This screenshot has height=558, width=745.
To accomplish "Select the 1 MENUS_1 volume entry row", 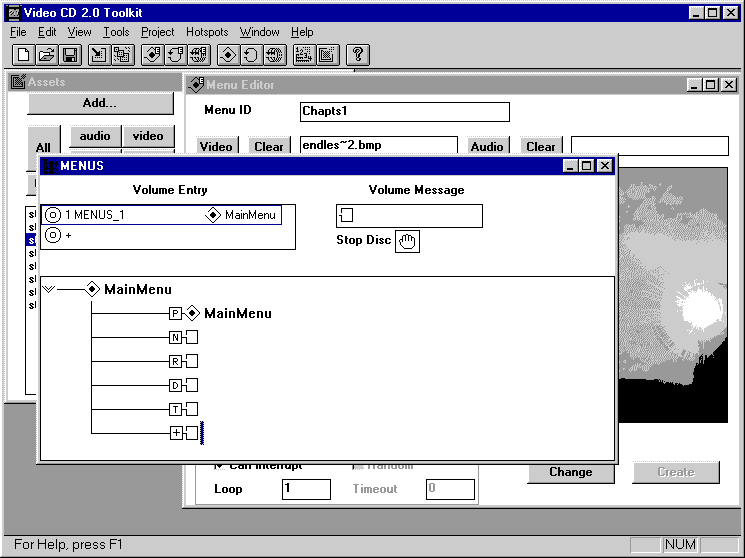I will [x=162, y=215].
